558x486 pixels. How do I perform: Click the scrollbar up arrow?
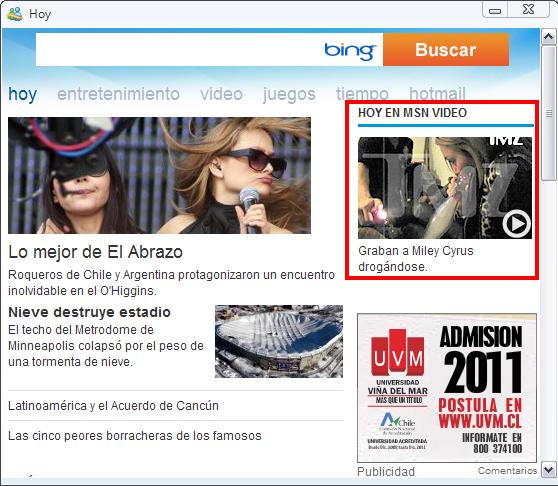tap(548, 37)
